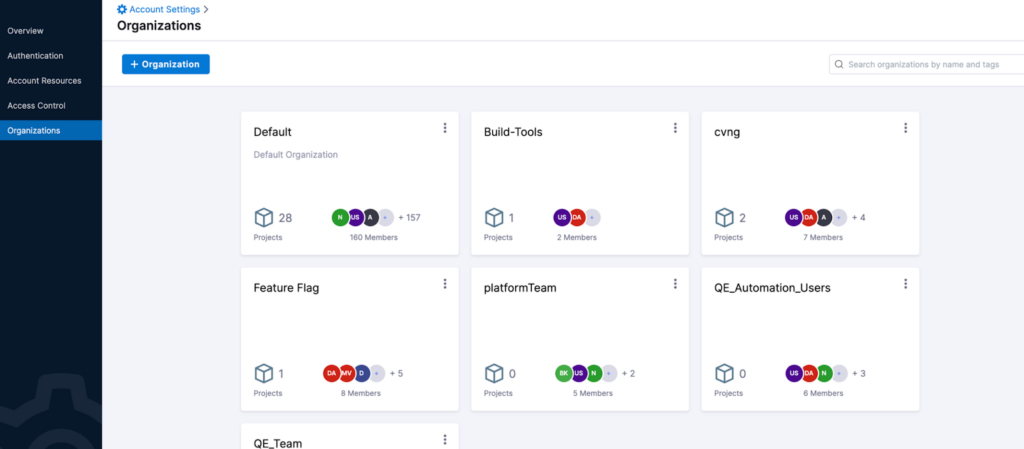Add member via plus avatar on Build-Tools

pos(592,217)
